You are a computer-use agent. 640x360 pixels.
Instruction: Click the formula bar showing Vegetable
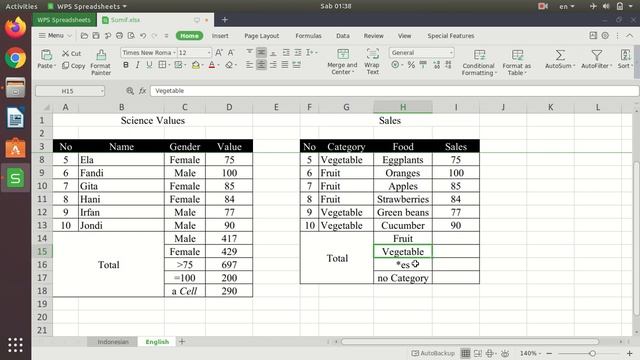[394, 91]
